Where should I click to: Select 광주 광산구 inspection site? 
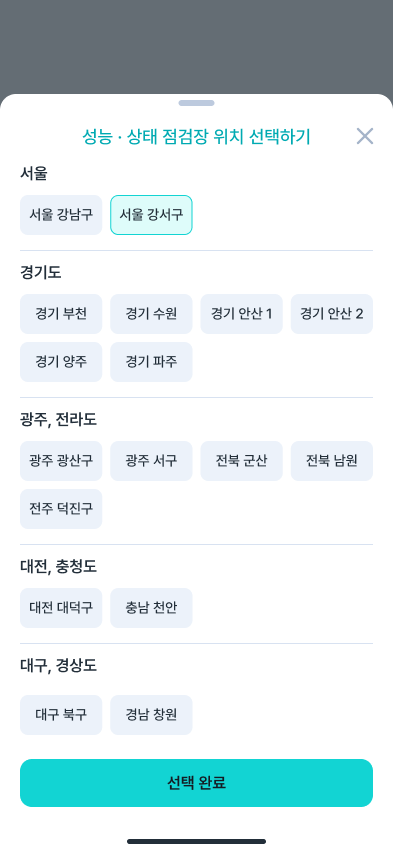[x=61, y=461]
